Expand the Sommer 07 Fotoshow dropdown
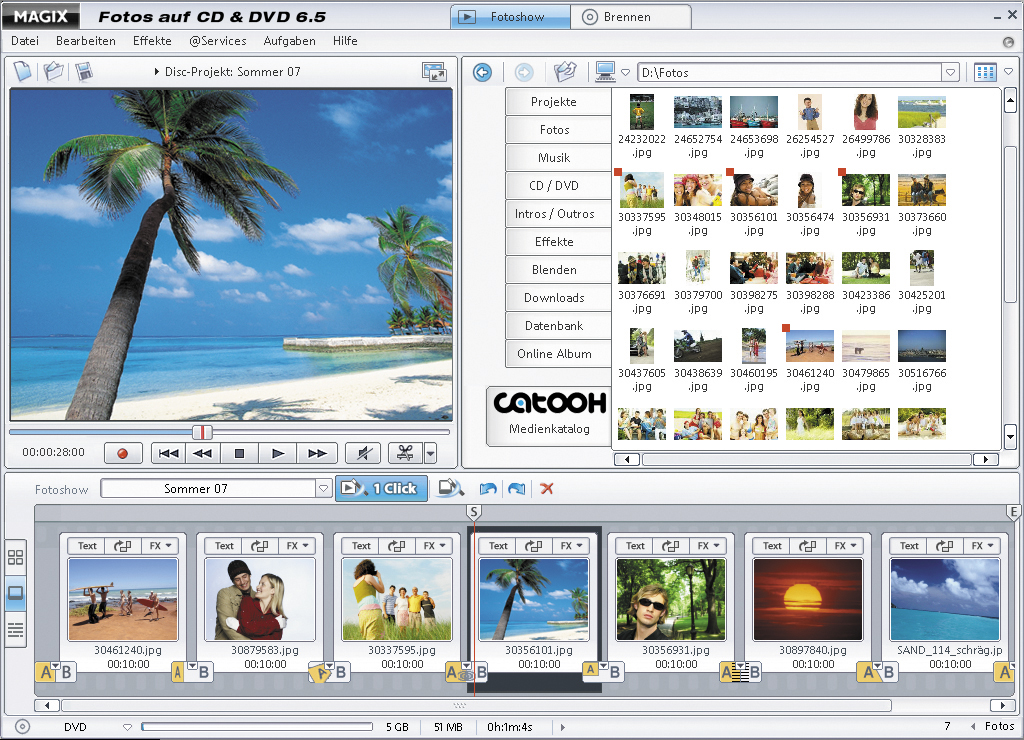Image resolution: width=1024 pixels, height=740 pixels. [x=323, y=489]
